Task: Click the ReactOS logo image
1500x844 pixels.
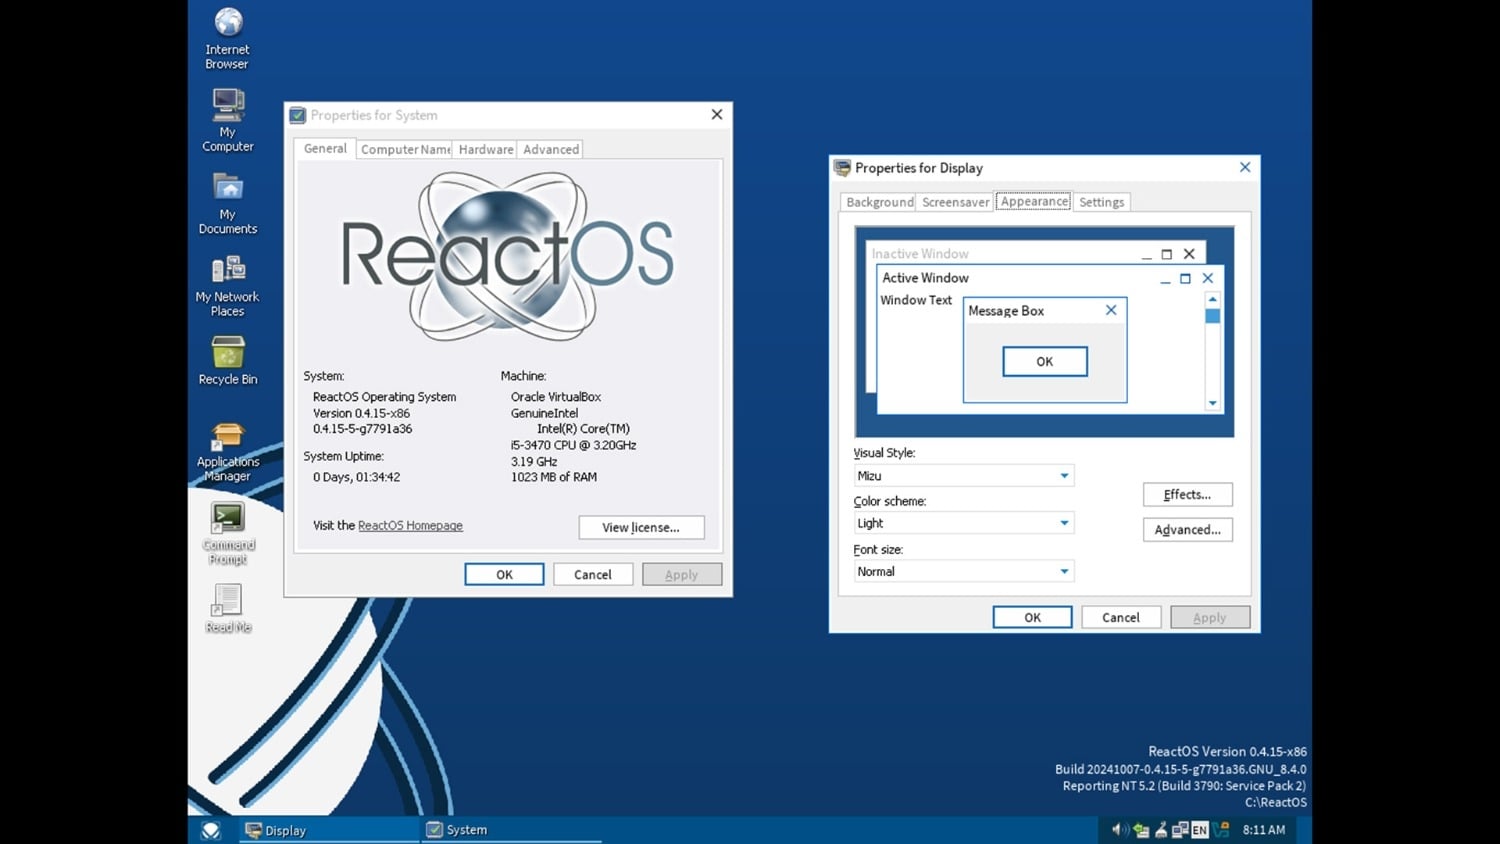Action: (508, 255)
